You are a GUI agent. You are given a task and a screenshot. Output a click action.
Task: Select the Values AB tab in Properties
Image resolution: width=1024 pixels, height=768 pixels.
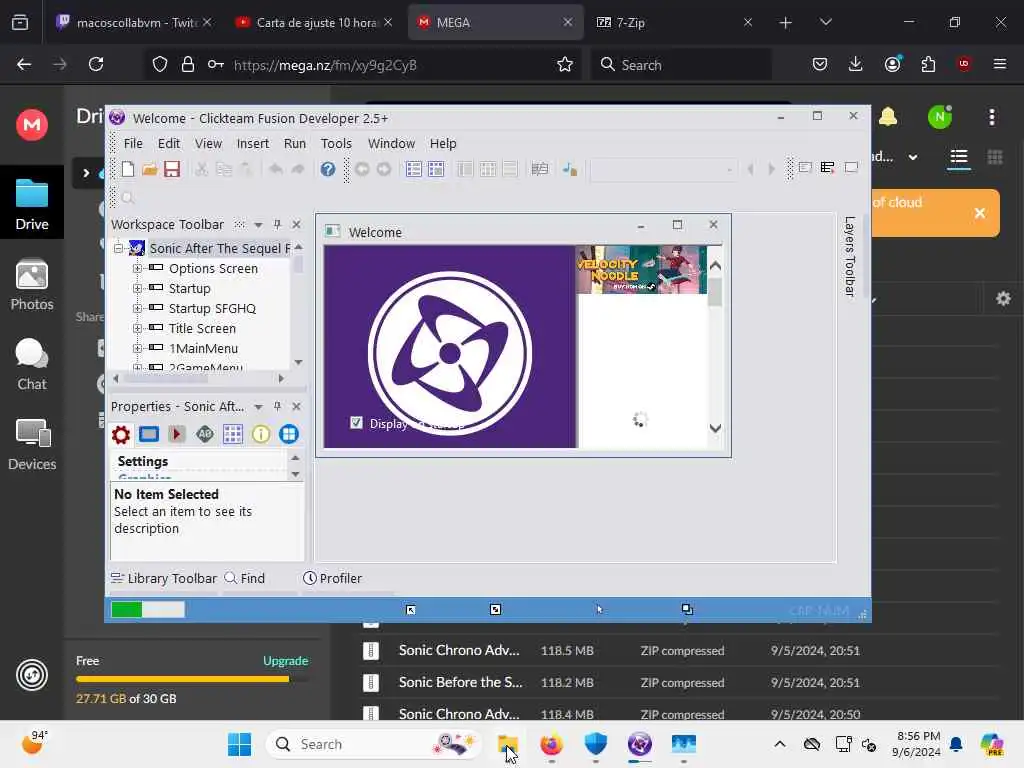coord(204,434)
